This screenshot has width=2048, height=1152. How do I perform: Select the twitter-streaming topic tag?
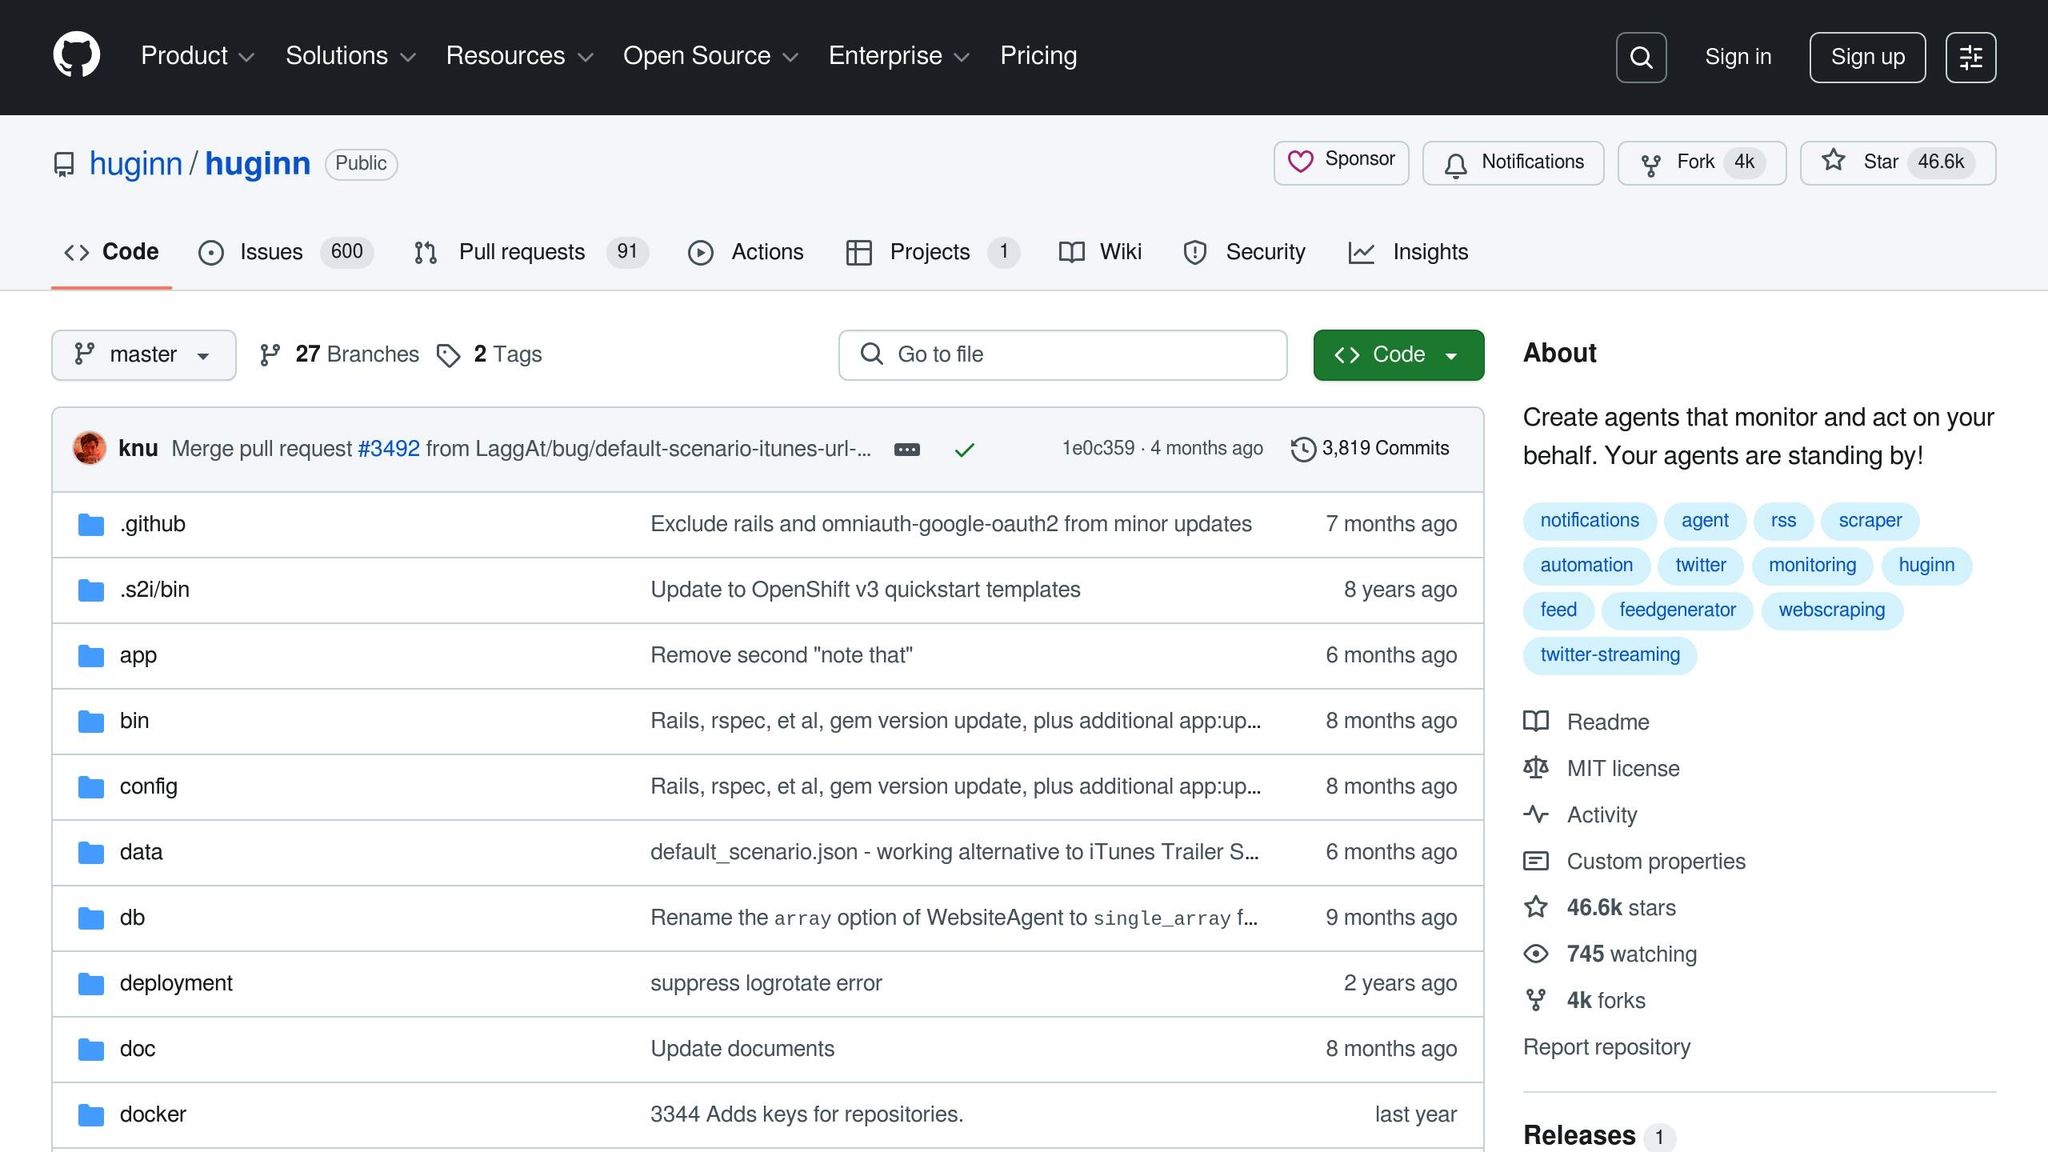(1610, 655)
